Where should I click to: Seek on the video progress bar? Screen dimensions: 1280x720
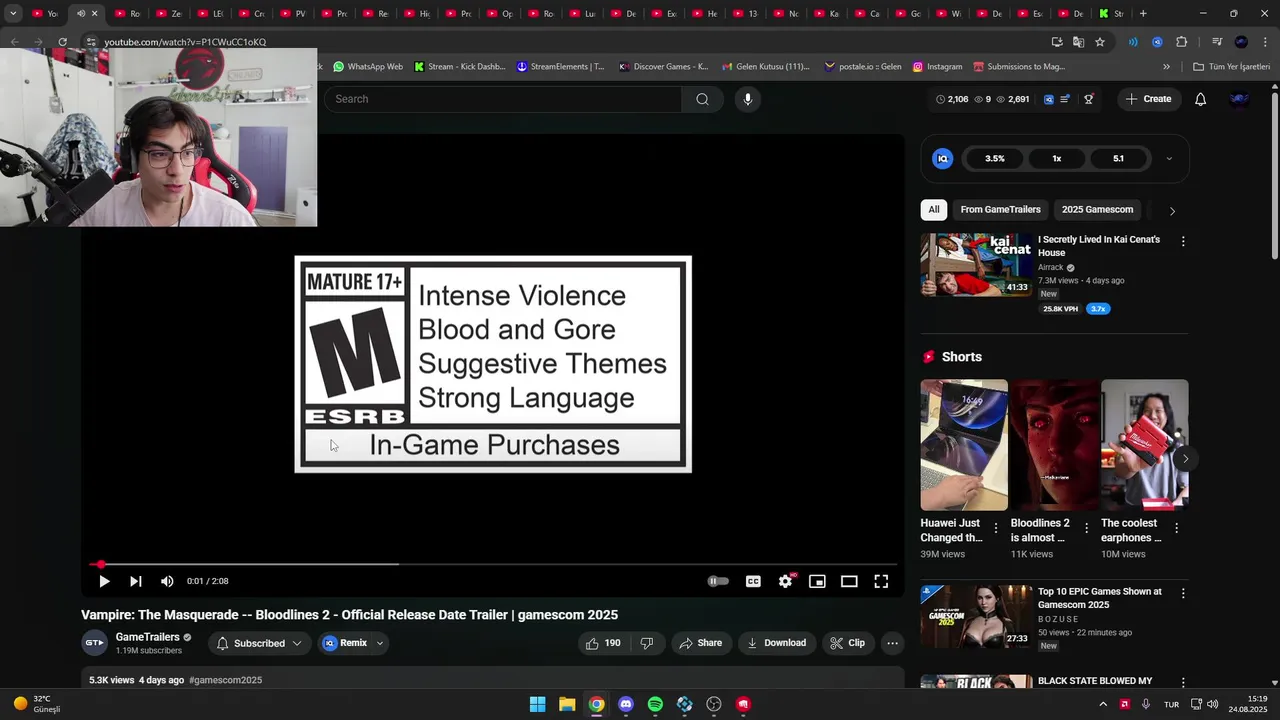point(492,564)
